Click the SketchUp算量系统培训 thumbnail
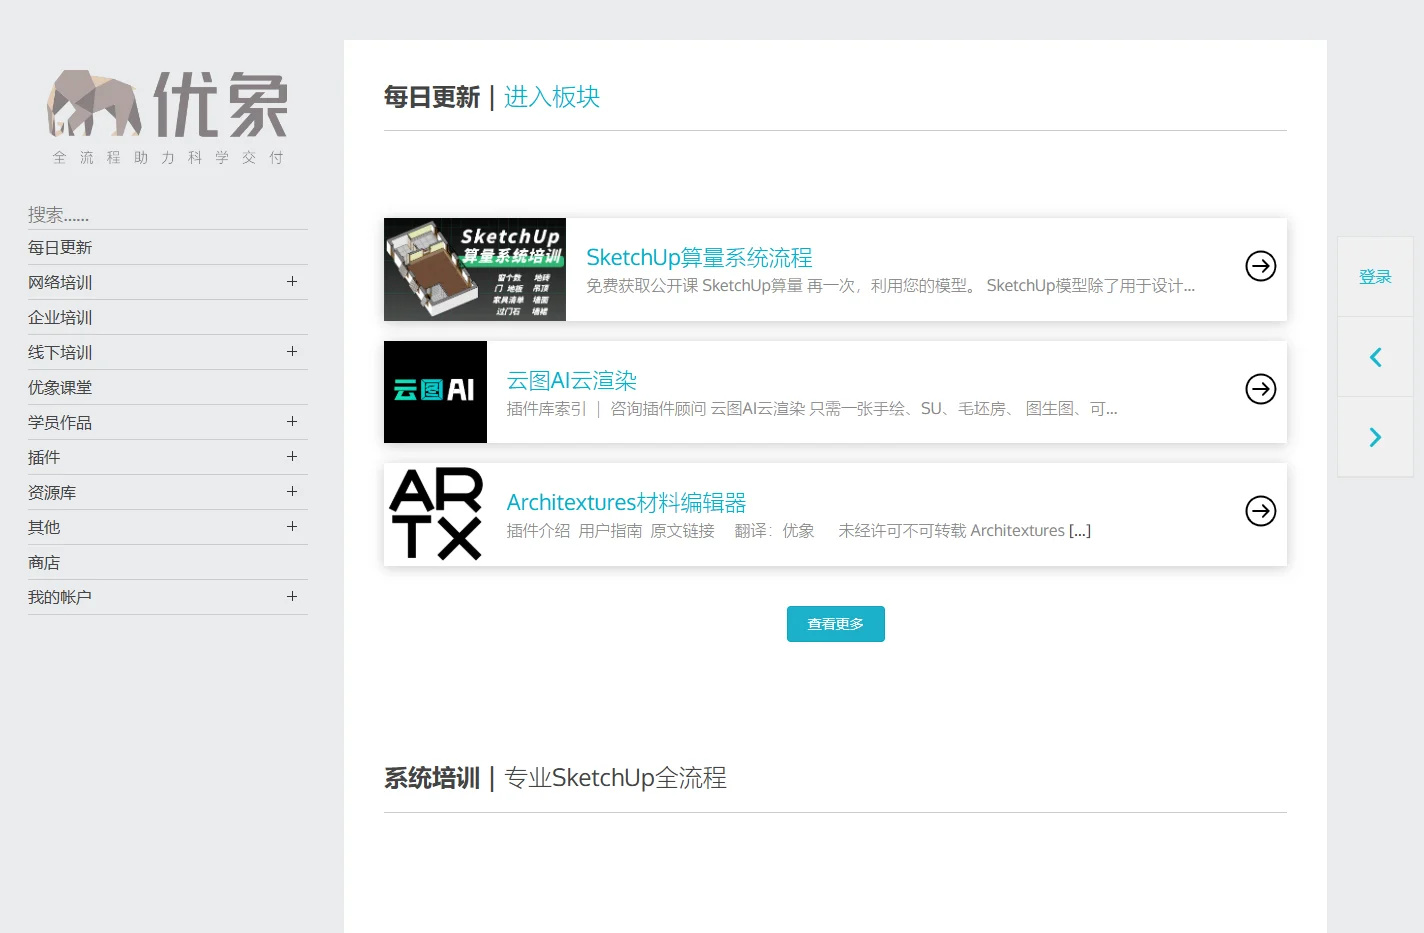 tap(475, 269)
